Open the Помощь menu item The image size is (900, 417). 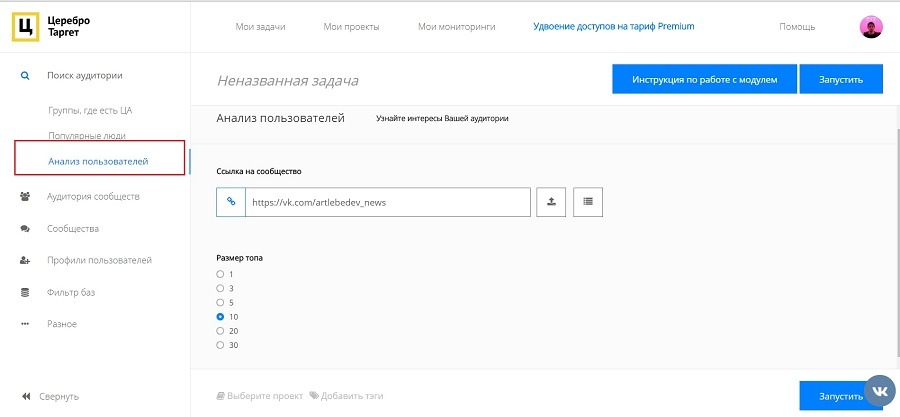[797, 26]
